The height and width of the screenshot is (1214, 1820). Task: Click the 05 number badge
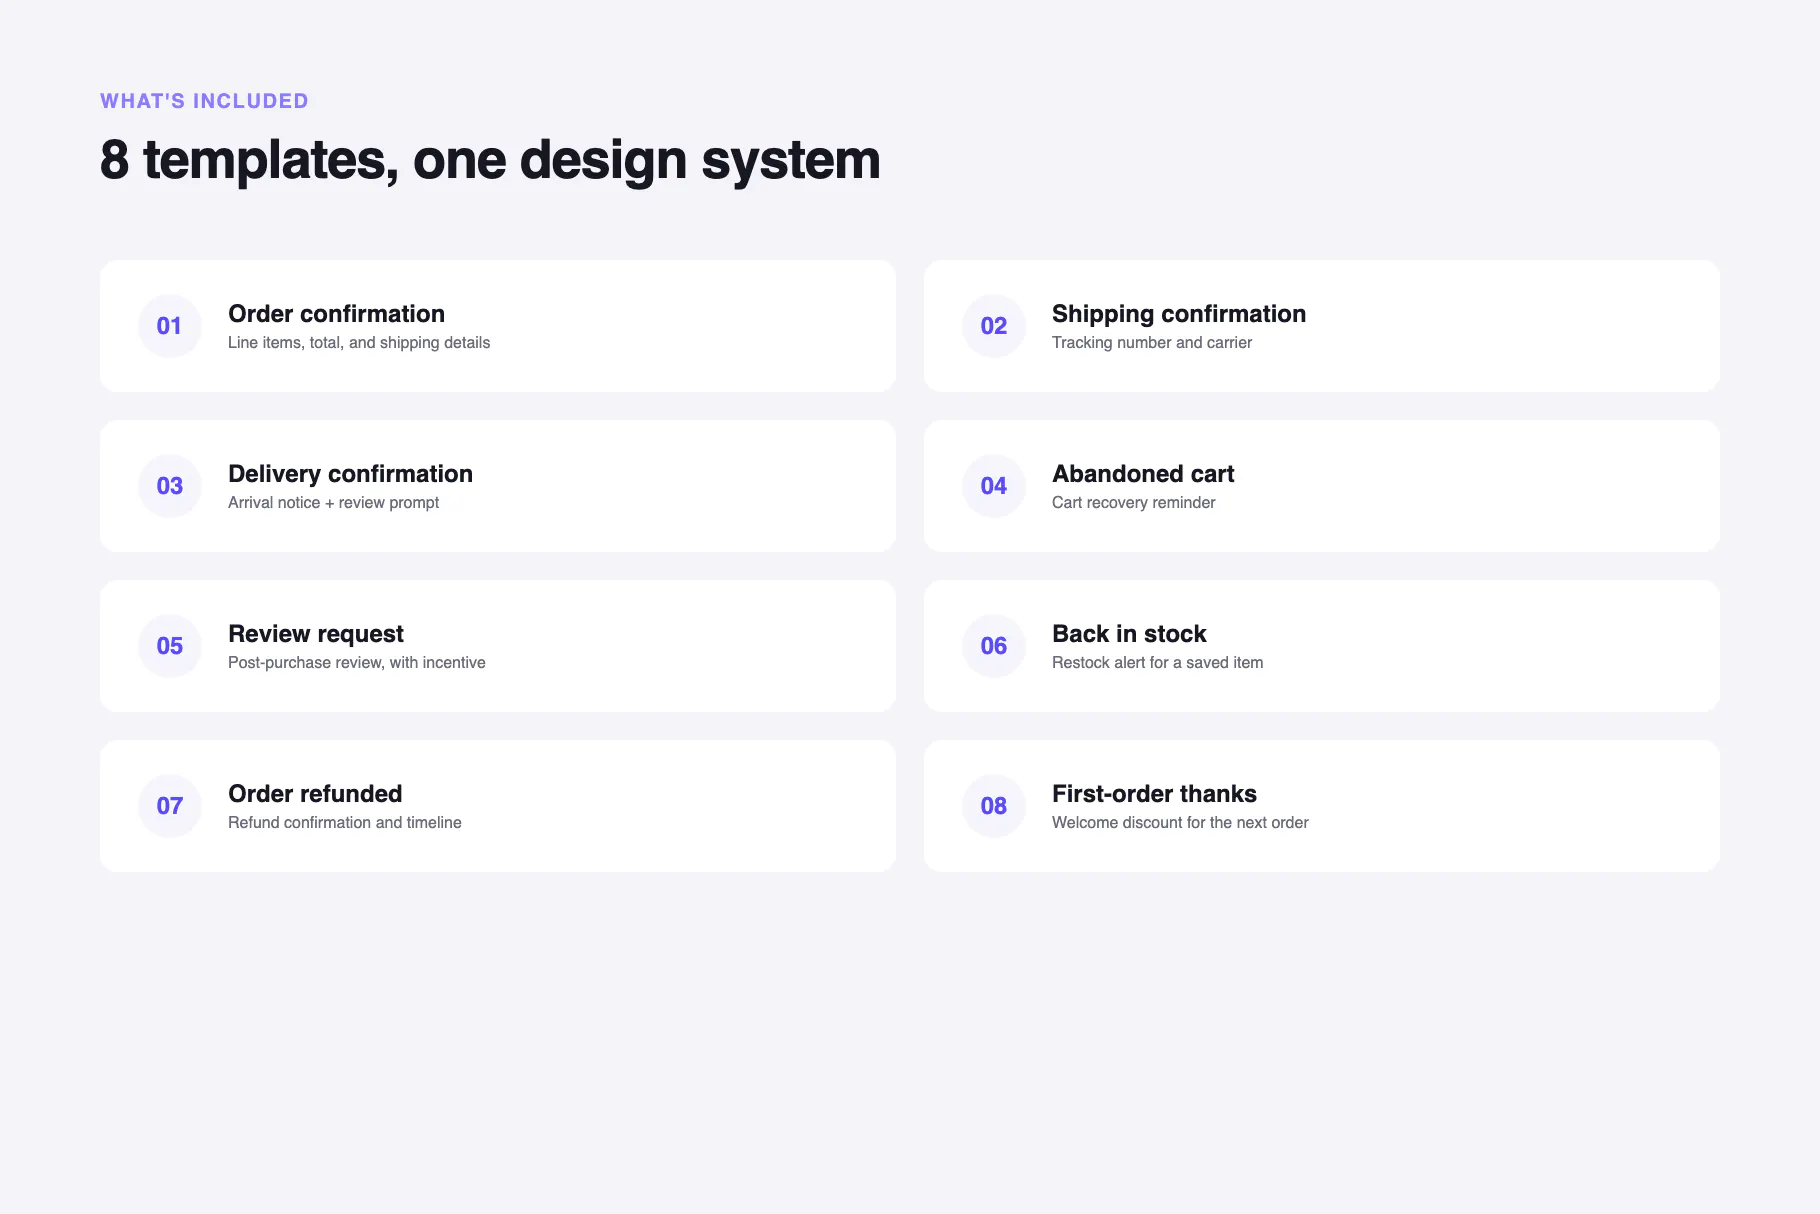170,646
